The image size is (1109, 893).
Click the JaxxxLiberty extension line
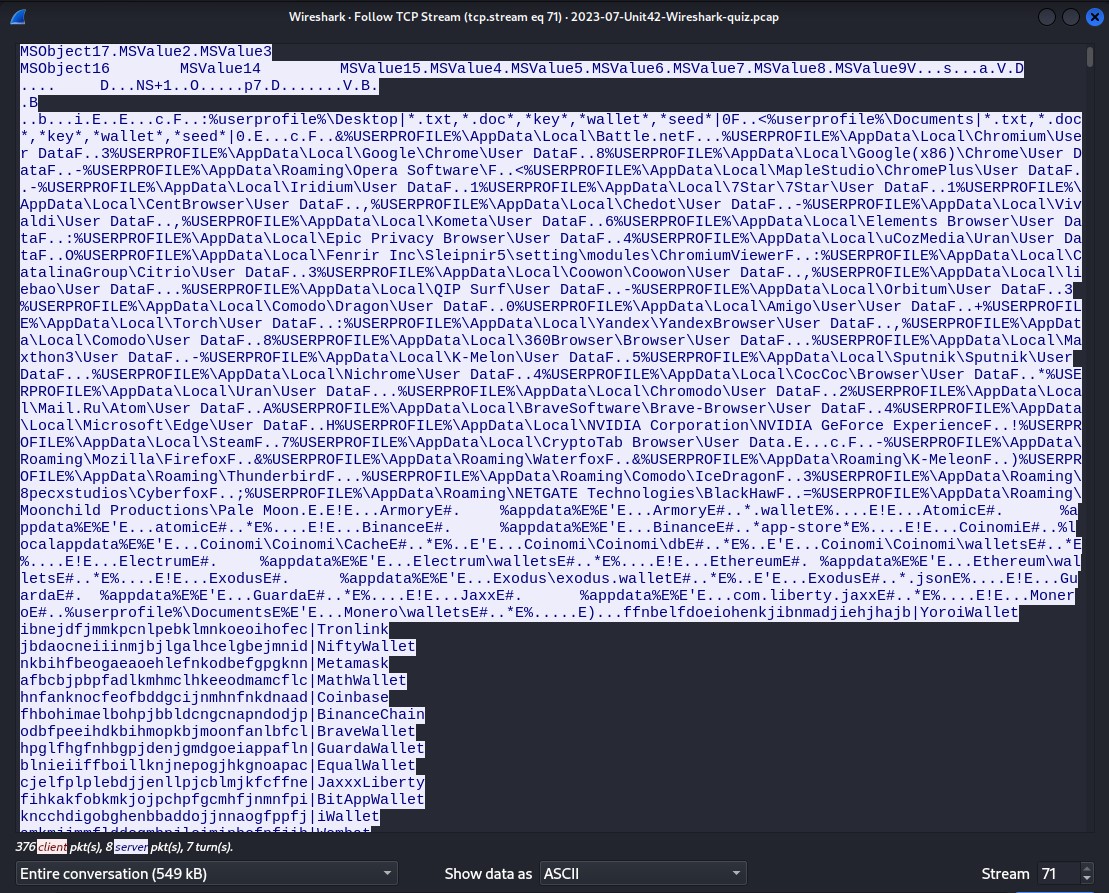coord(222,782)
